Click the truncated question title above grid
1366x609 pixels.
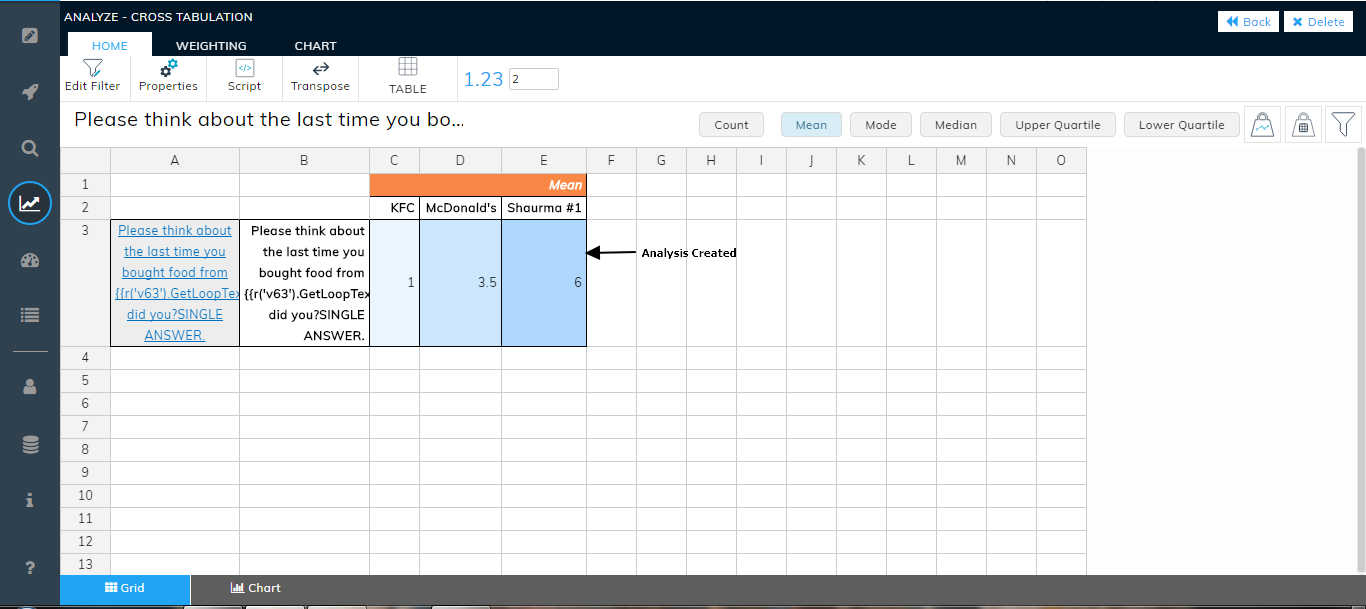[269, 120]
